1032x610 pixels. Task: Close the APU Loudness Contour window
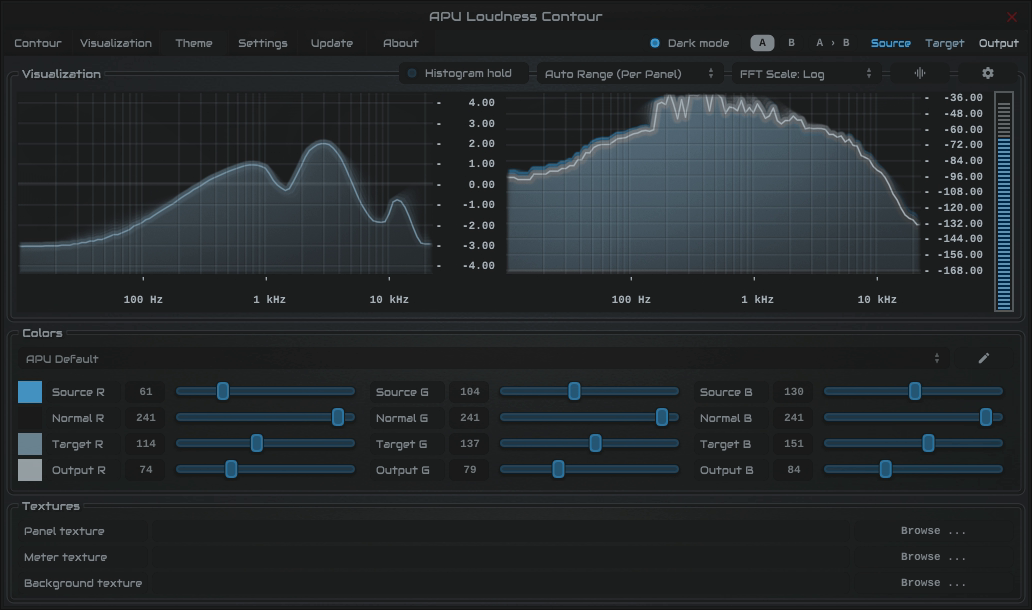1012,16
